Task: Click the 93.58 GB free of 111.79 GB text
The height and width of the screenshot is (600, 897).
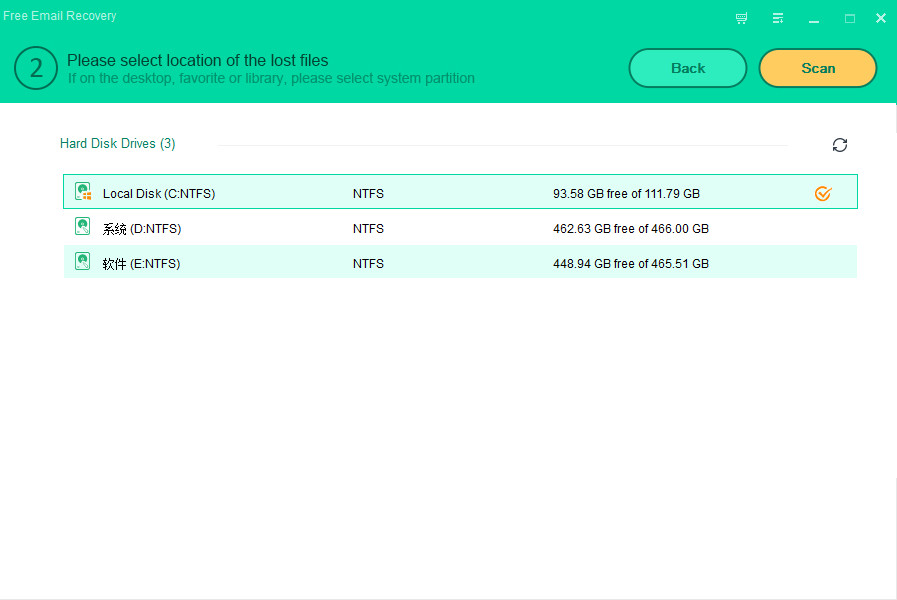Action: tap(626, 194)
